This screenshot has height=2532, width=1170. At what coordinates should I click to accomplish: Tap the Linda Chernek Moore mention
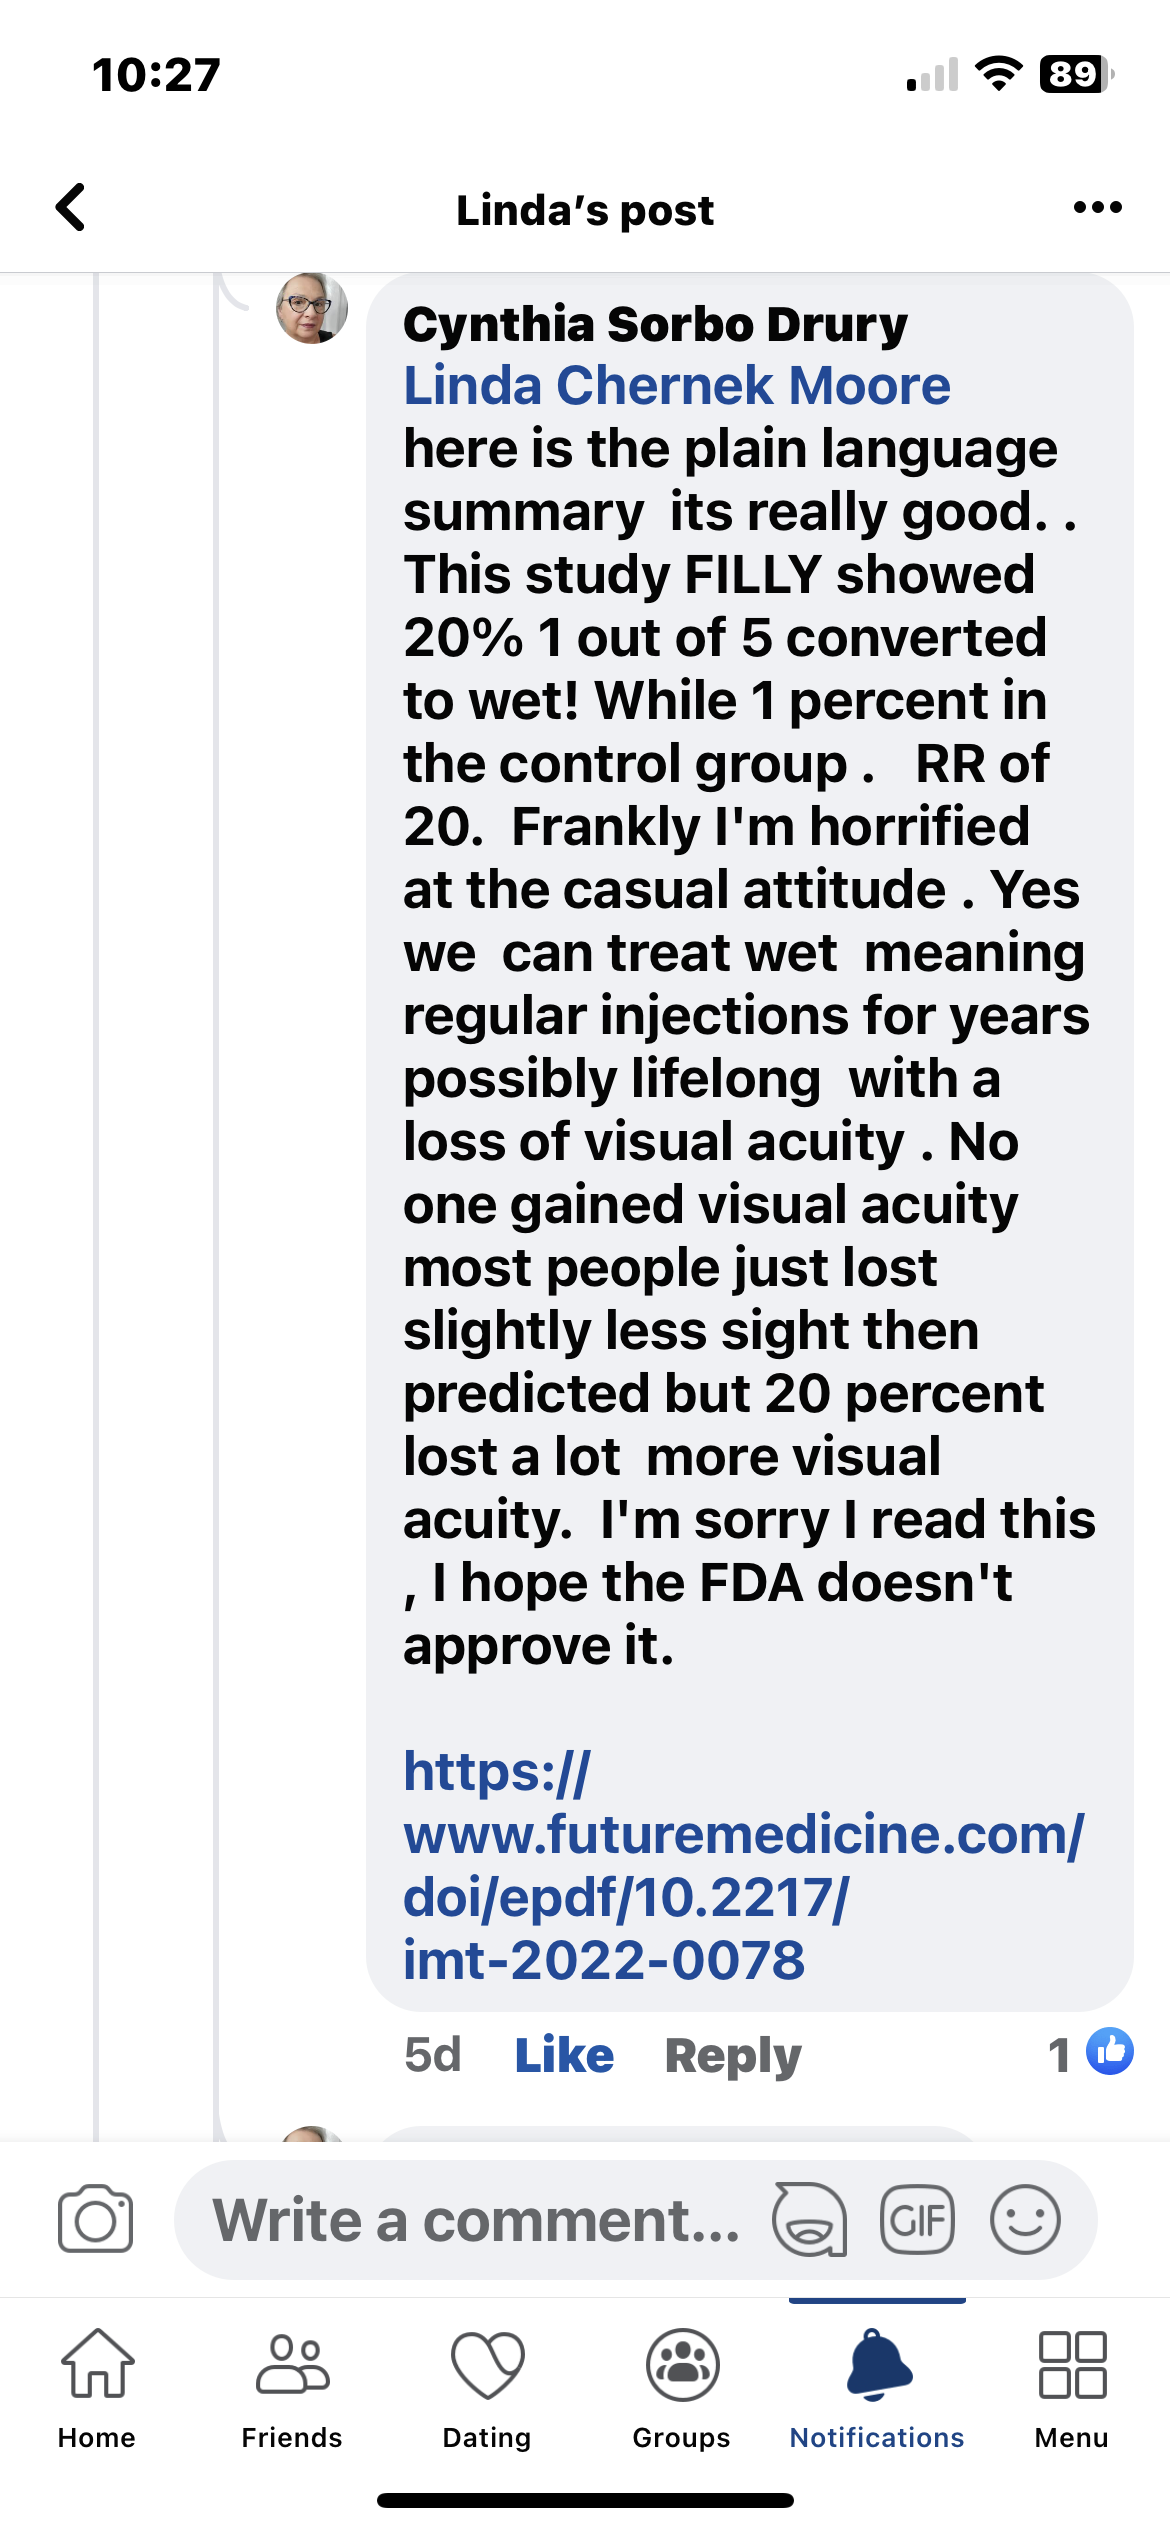[x=677, y=386]
